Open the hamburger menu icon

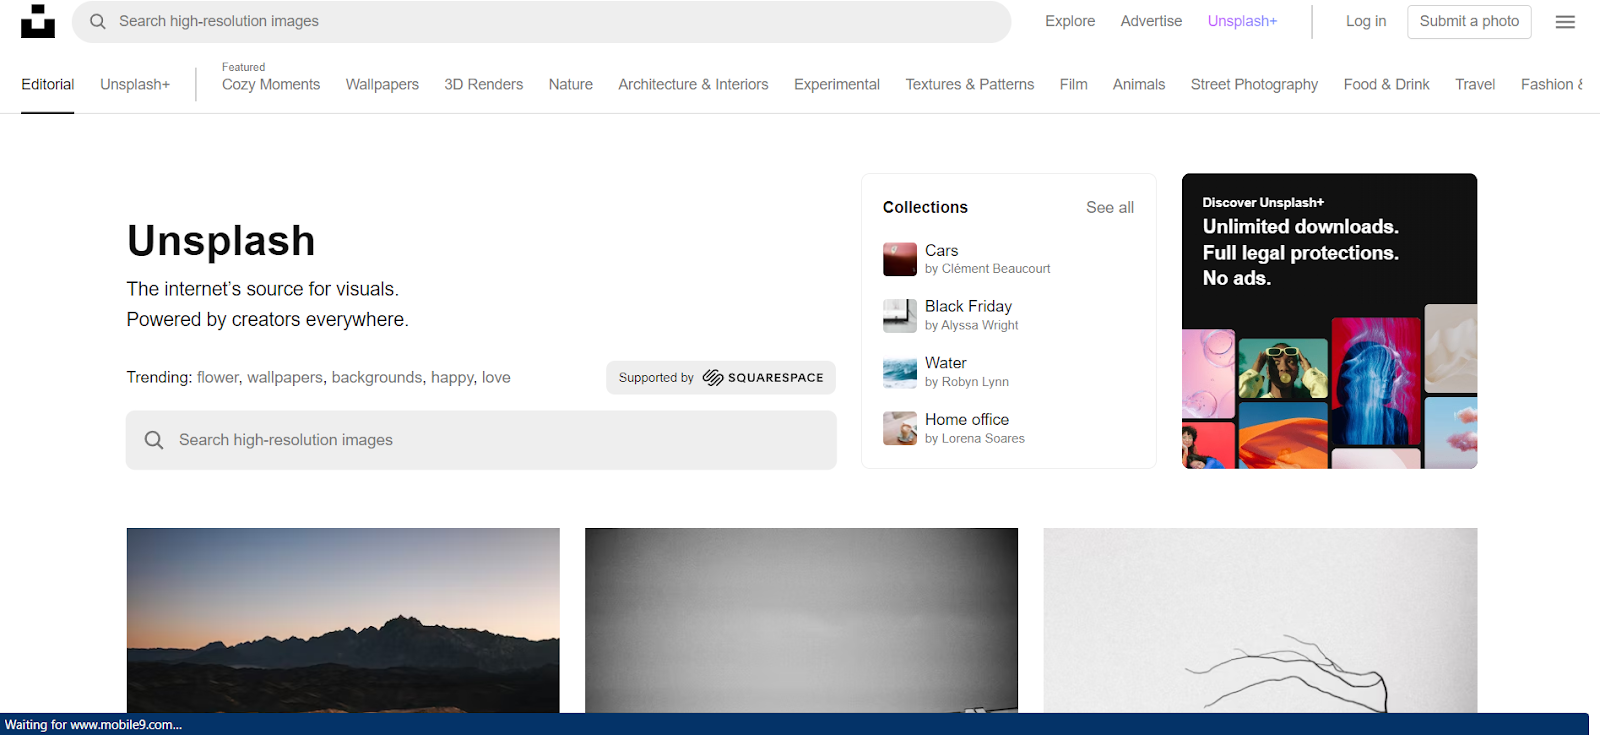(x=1565, y=22)
